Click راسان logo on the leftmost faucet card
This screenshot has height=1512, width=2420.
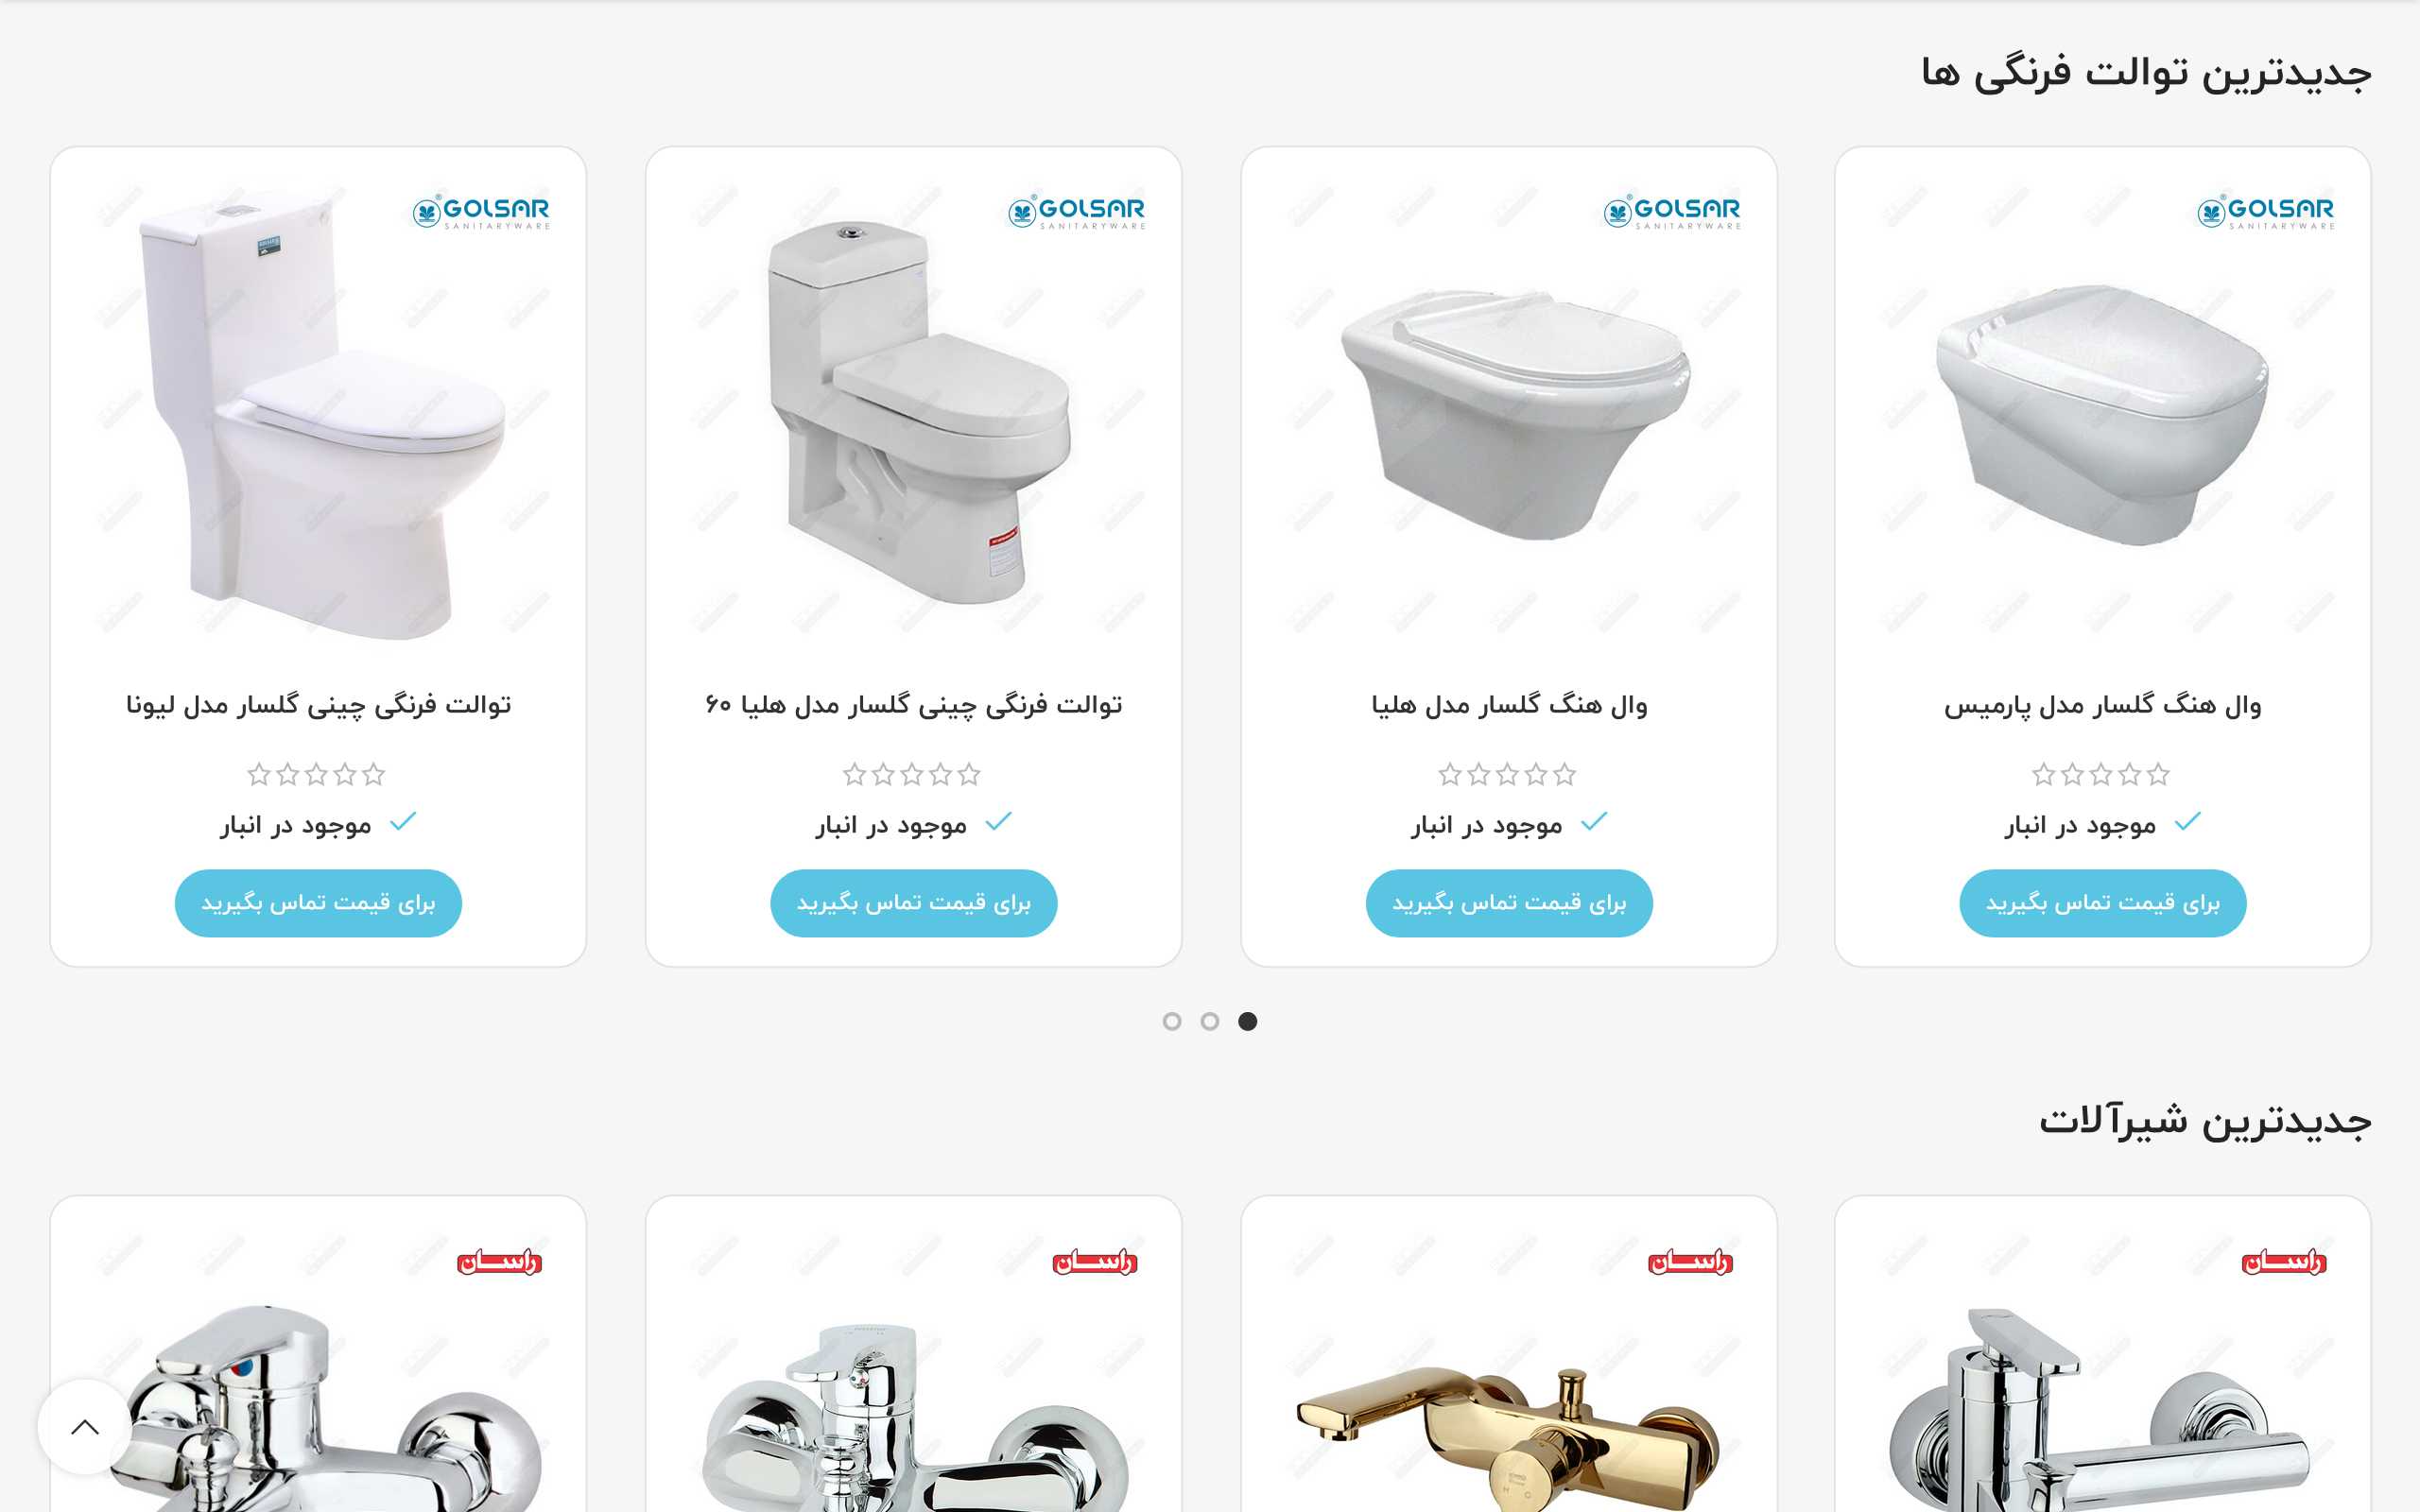pos(499,1262)
